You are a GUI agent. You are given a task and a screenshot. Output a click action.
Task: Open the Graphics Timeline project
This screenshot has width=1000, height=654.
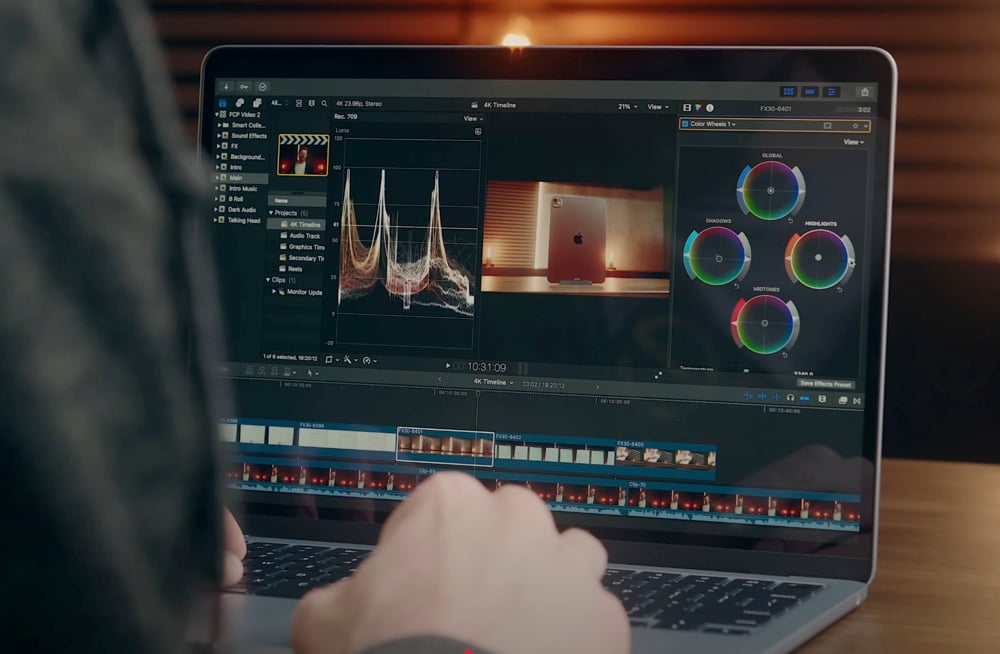pos(307,247)
